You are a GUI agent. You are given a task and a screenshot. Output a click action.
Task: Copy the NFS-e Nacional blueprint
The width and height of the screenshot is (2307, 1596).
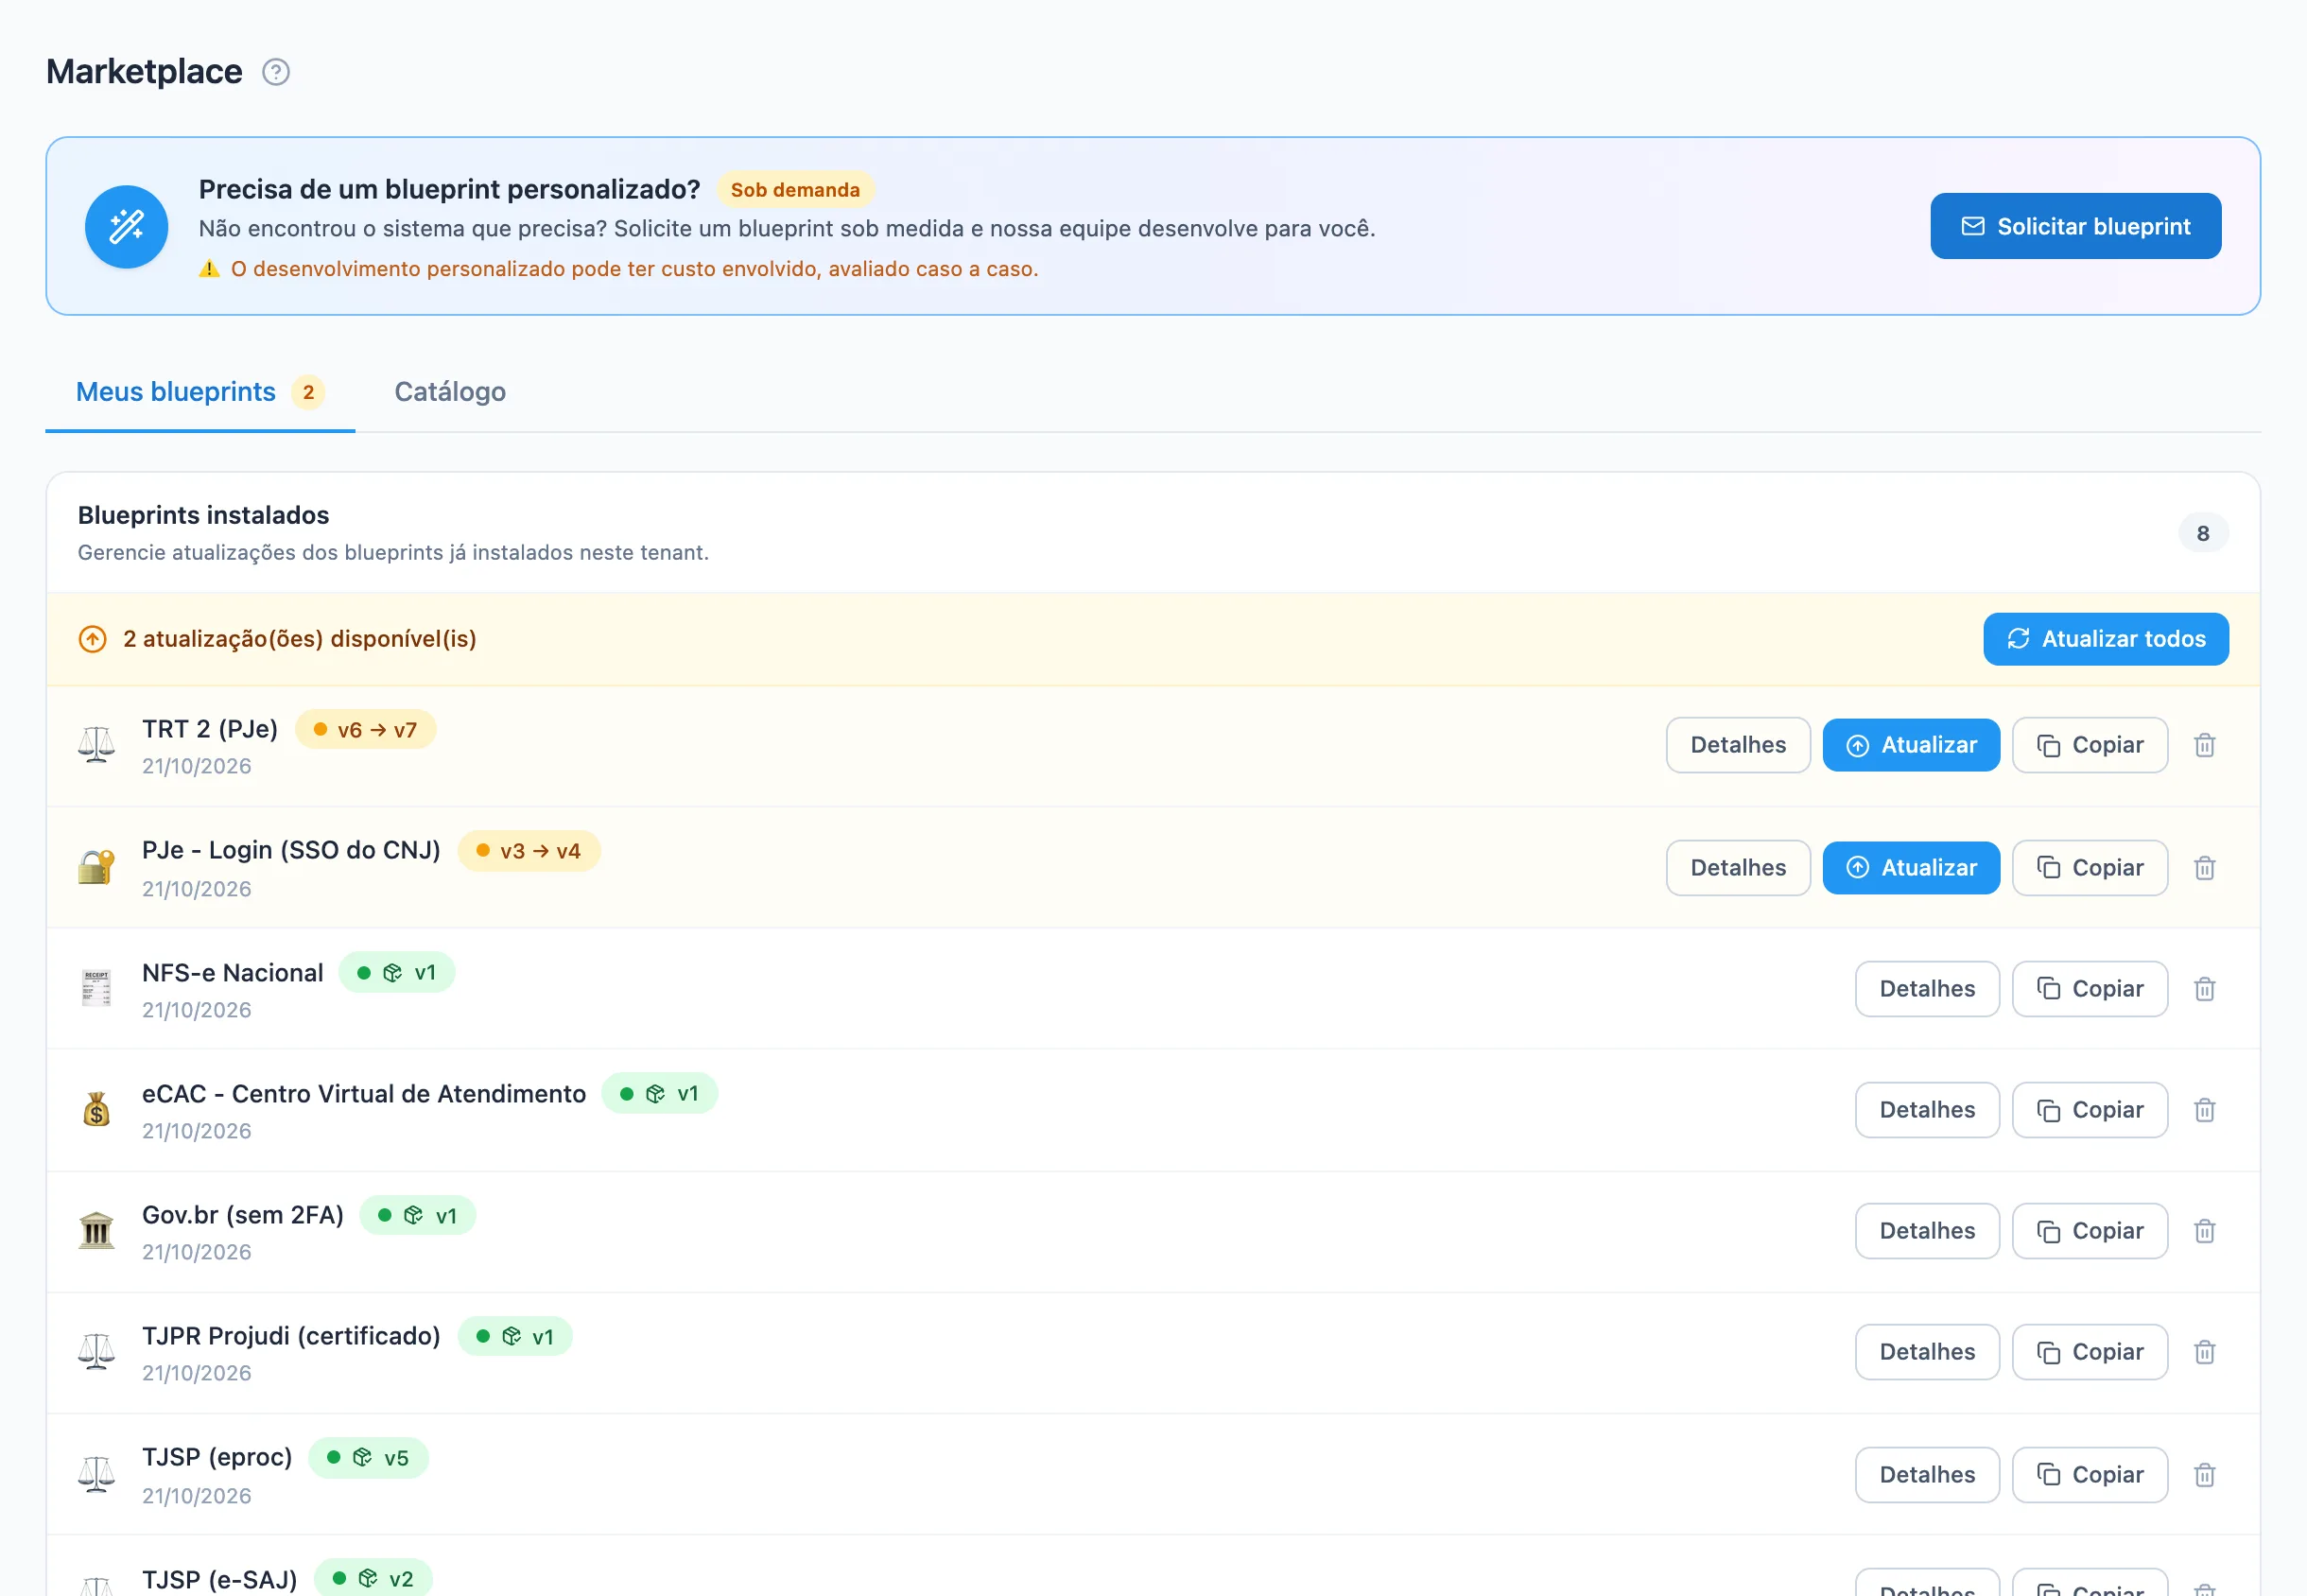coord(2089,988)
